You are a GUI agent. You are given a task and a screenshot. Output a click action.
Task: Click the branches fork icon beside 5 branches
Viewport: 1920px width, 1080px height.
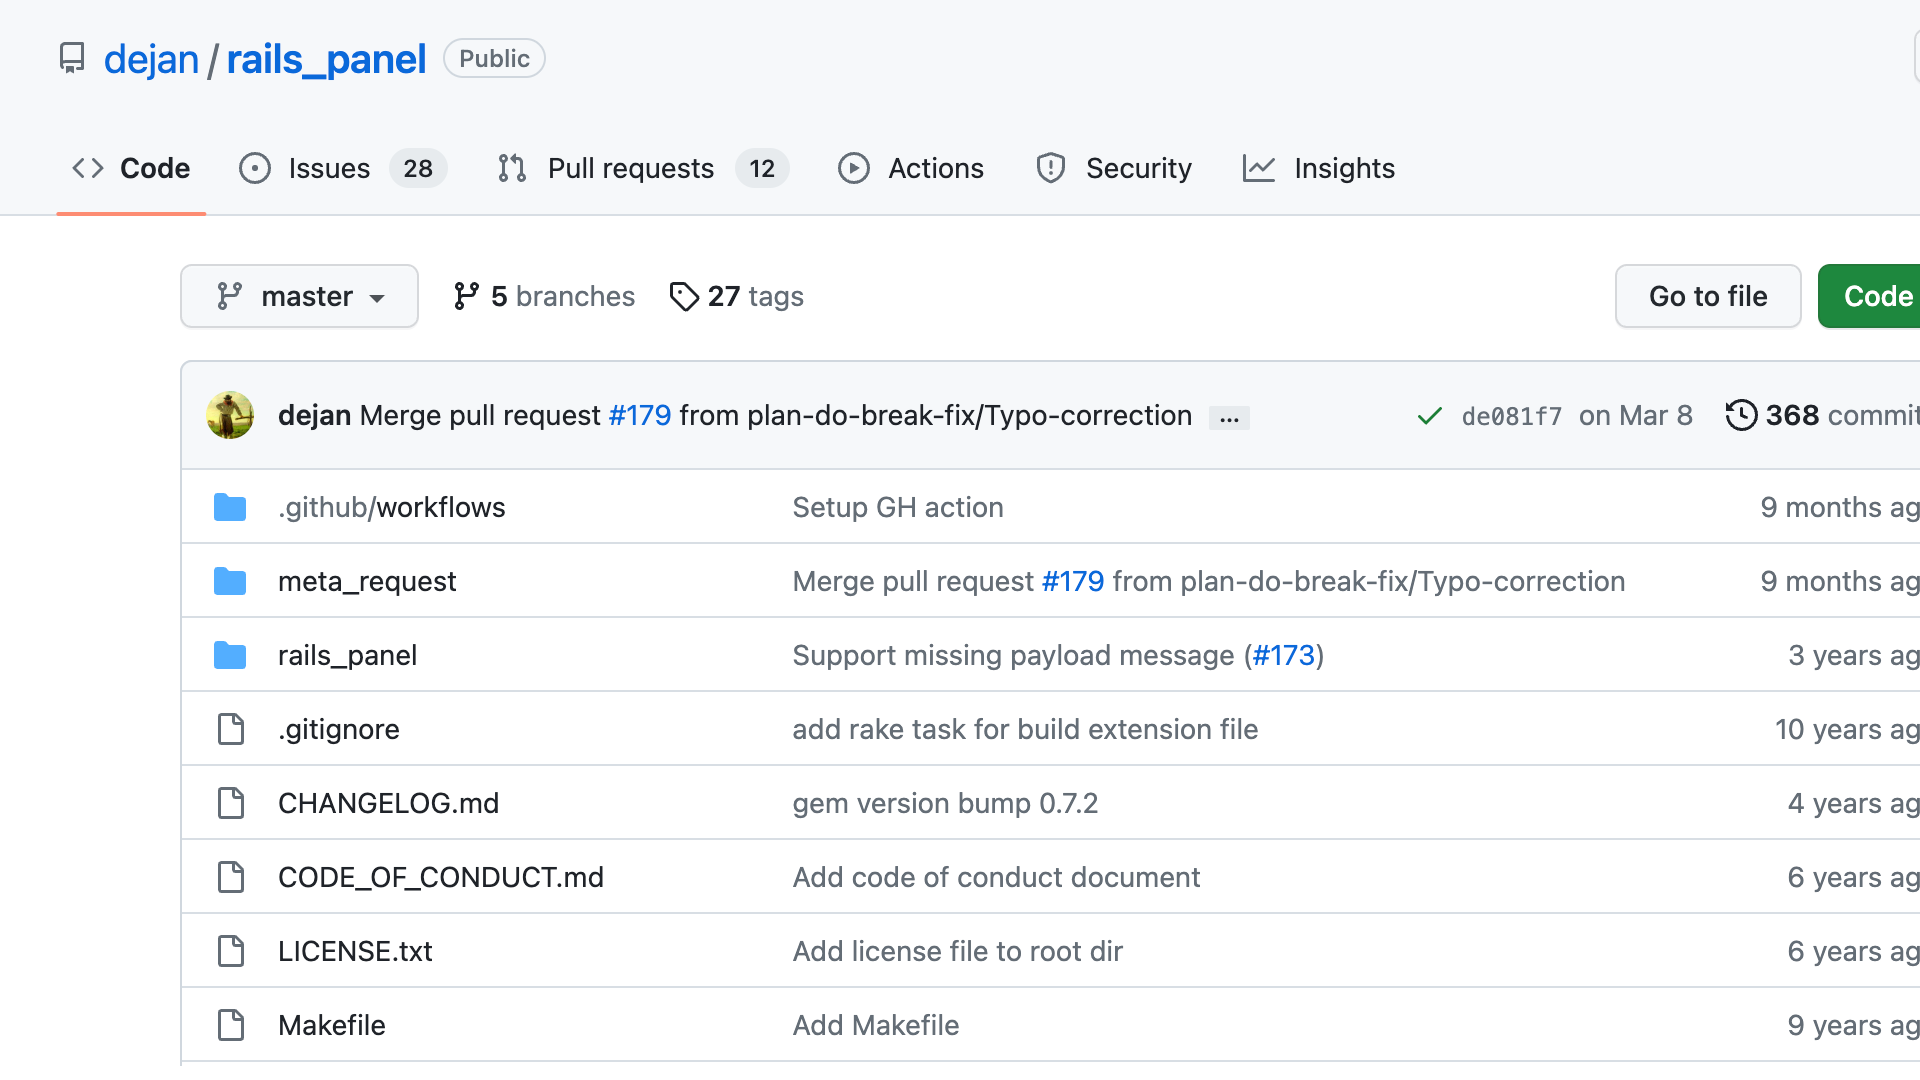tap(466, 296)
